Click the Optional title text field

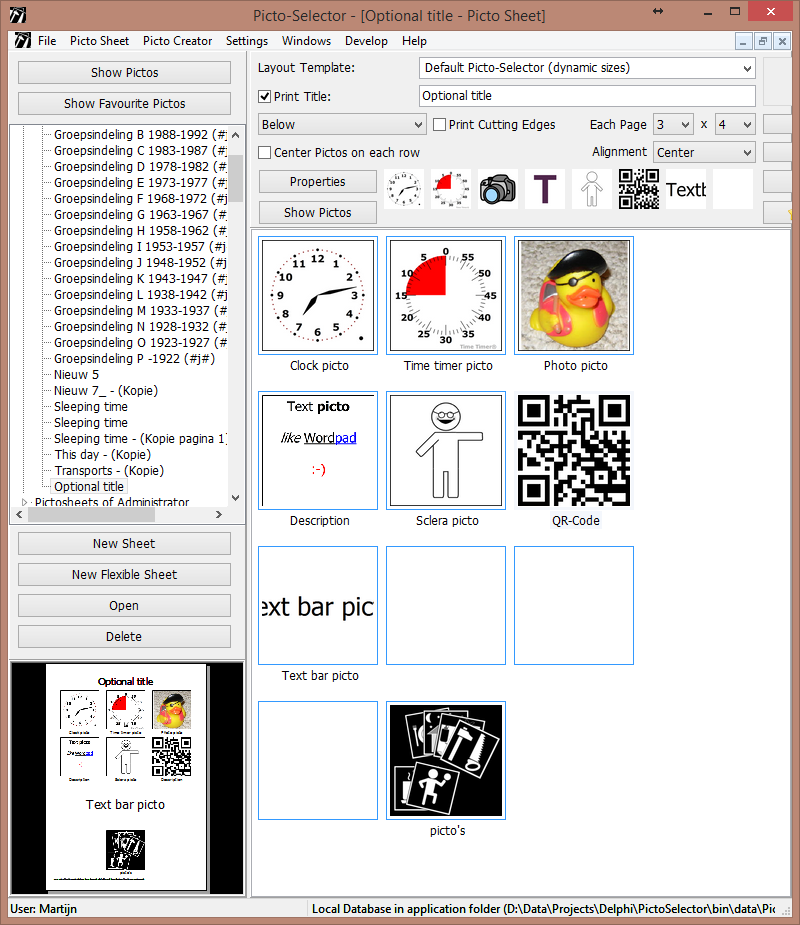coord(586,96)
